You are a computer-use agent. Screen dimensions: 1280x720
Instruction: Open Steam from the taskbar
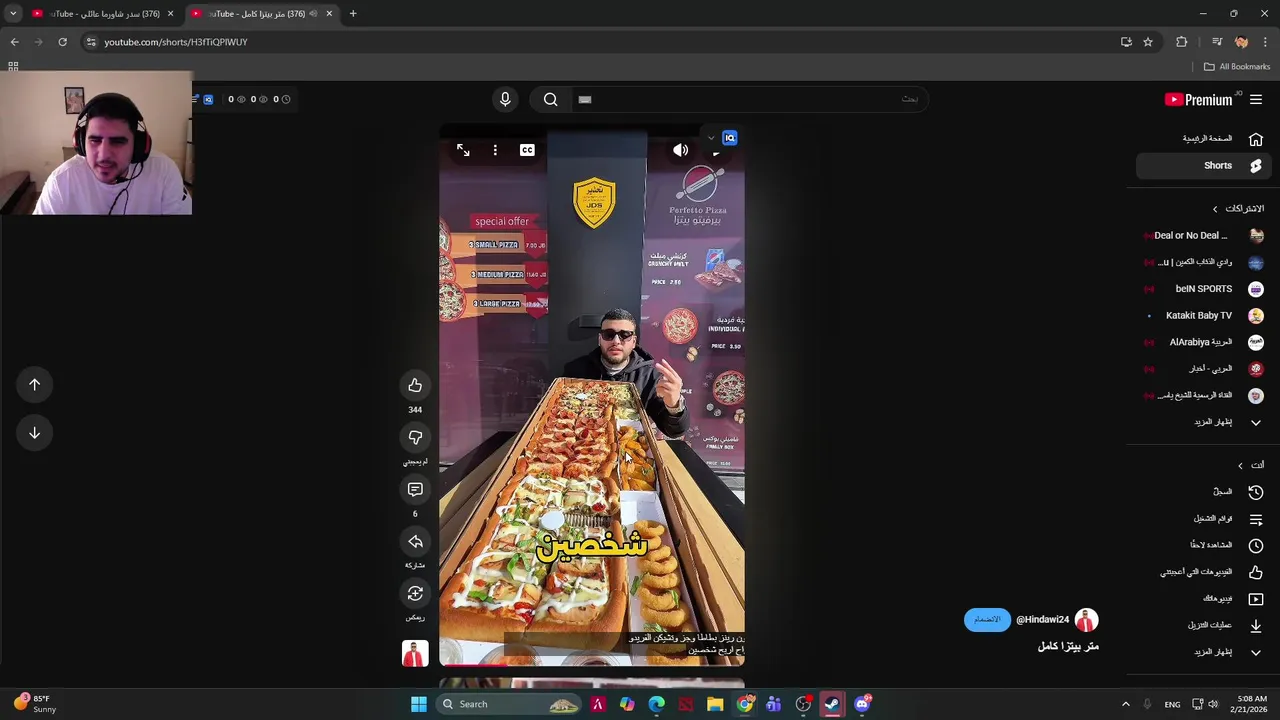point(832,704)
